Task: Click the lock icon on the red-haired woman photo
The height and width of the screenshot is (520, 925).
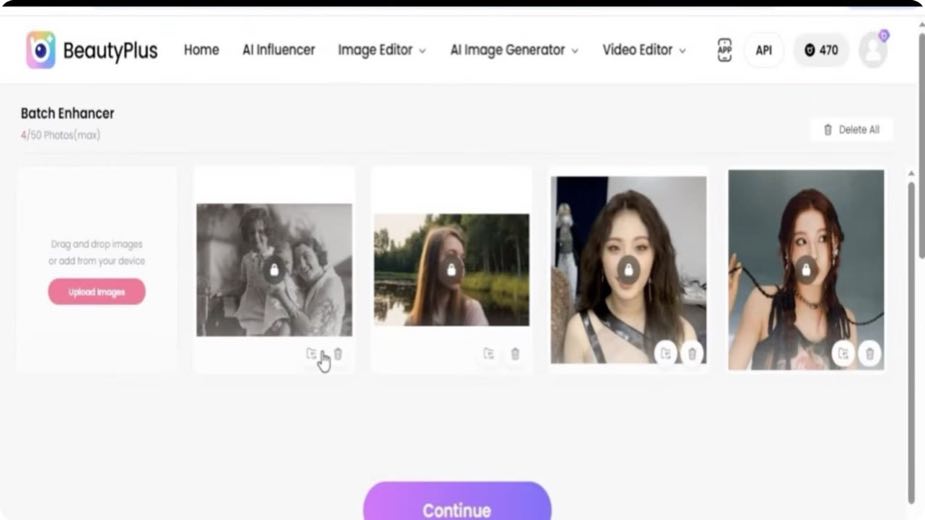Action: tap(806, 270)
